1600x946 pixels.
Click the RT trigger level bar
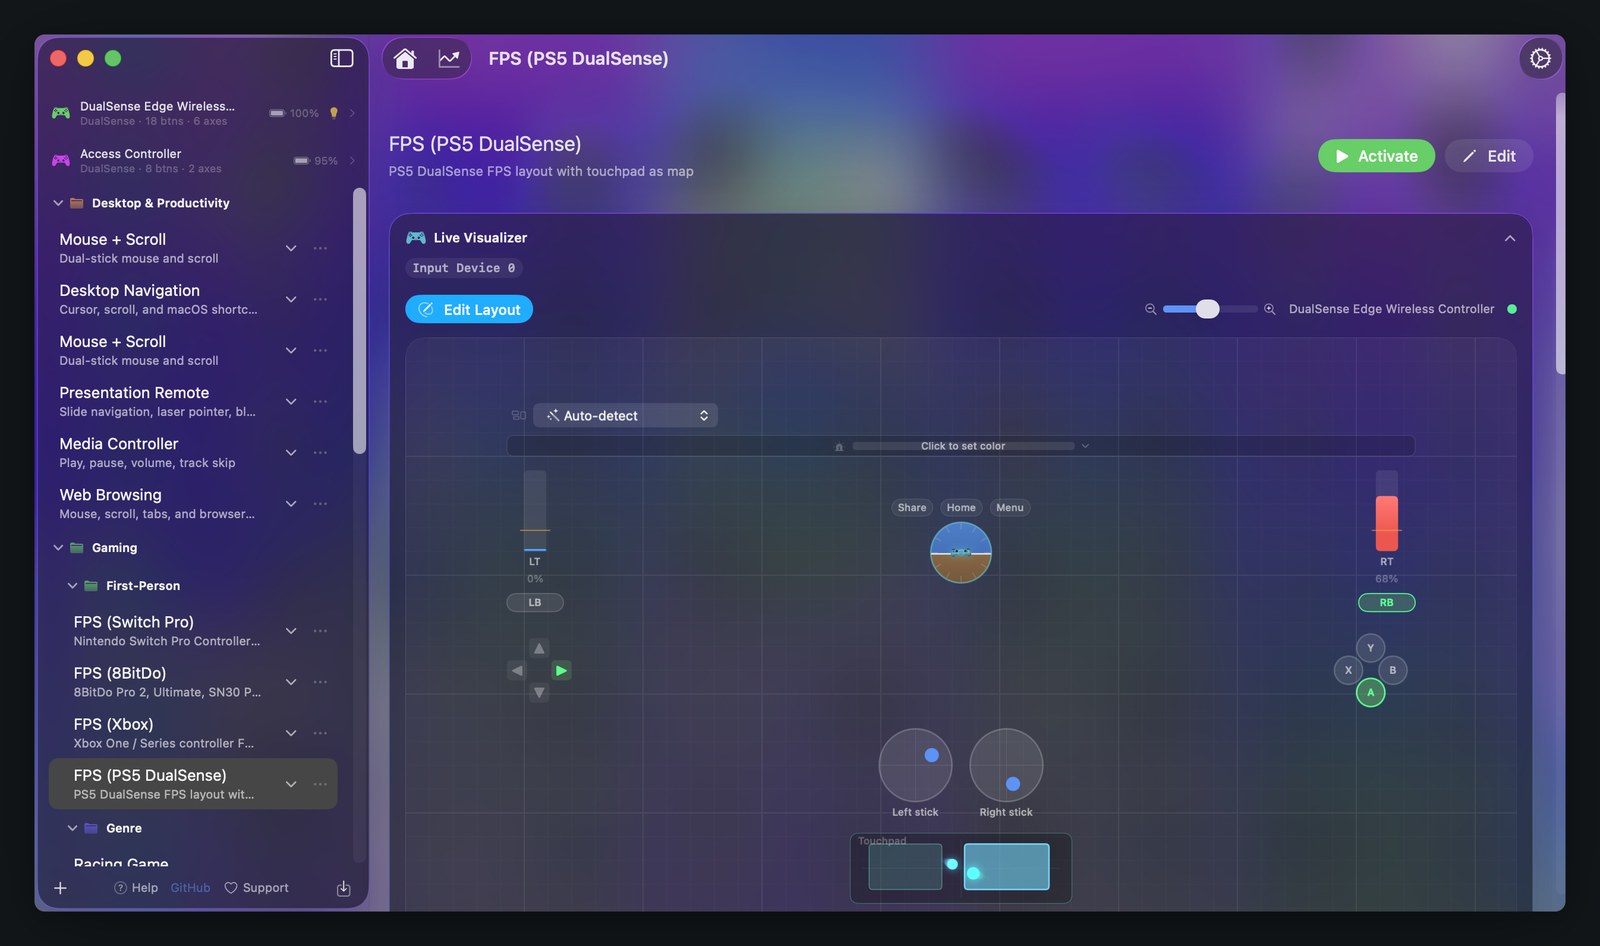1386,511
